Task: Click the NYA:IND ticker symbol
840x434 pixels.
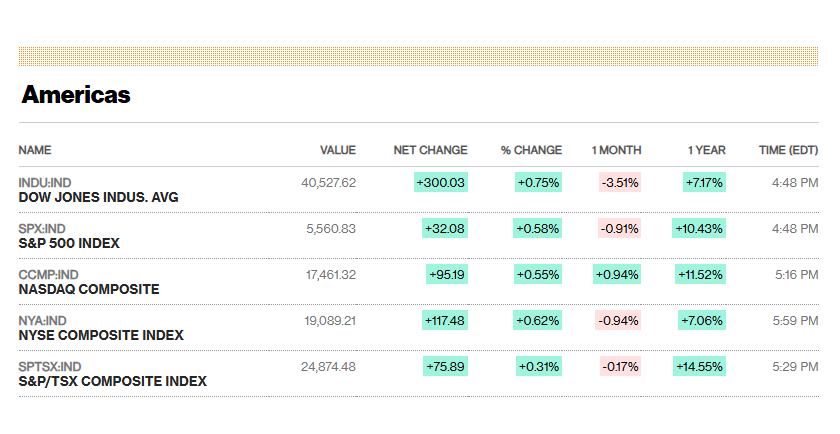Action: [42, 321]
